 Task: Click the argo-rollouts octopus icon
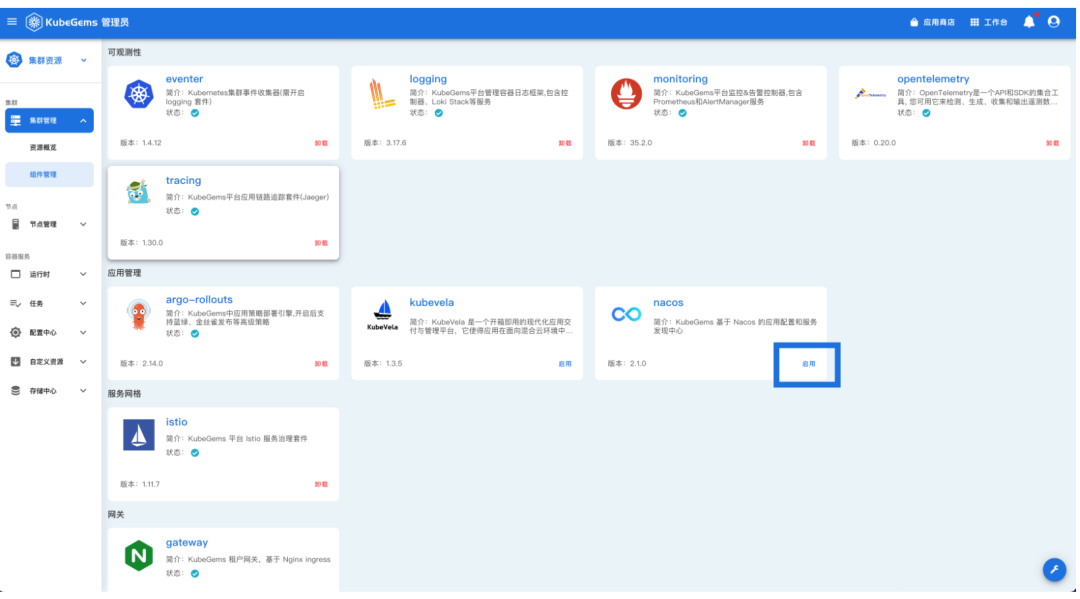coord(138,315)
